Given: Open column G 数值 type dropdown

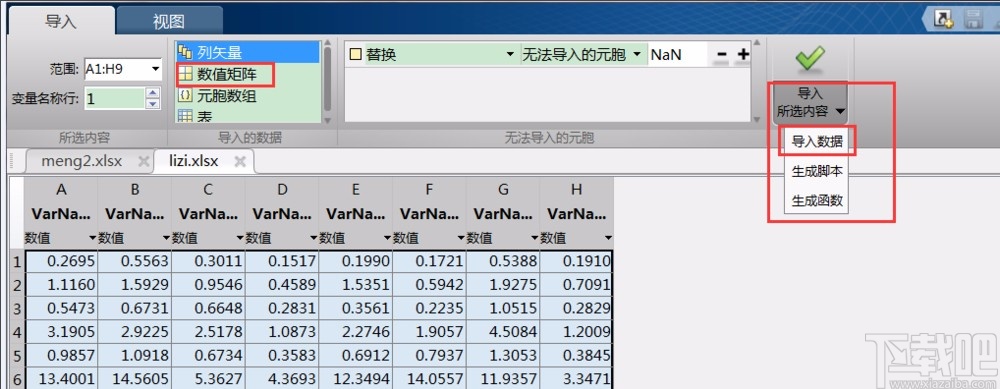Looking at the screenshot, I should pyautogui.click(x=534, y=239).
